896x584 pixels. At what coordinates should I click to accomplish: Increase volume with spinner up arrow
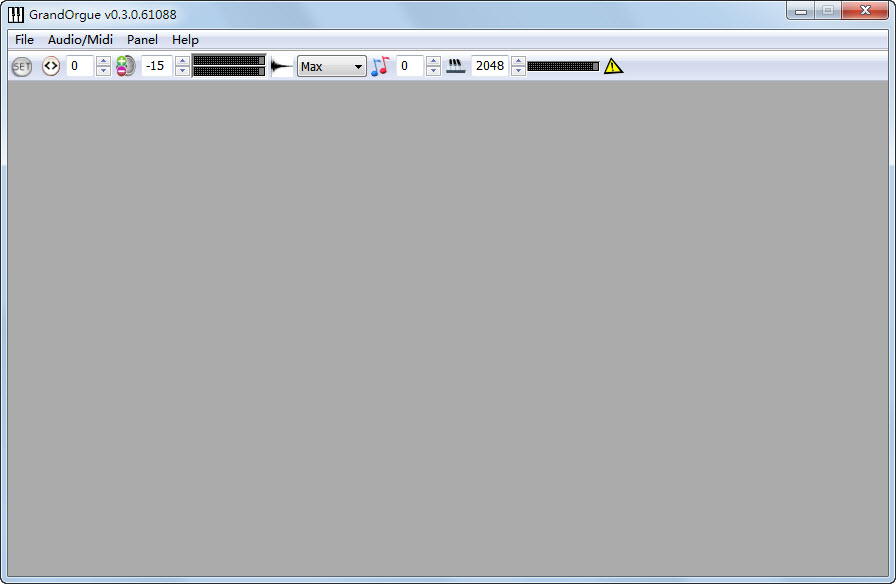click(x=182, y=61)
